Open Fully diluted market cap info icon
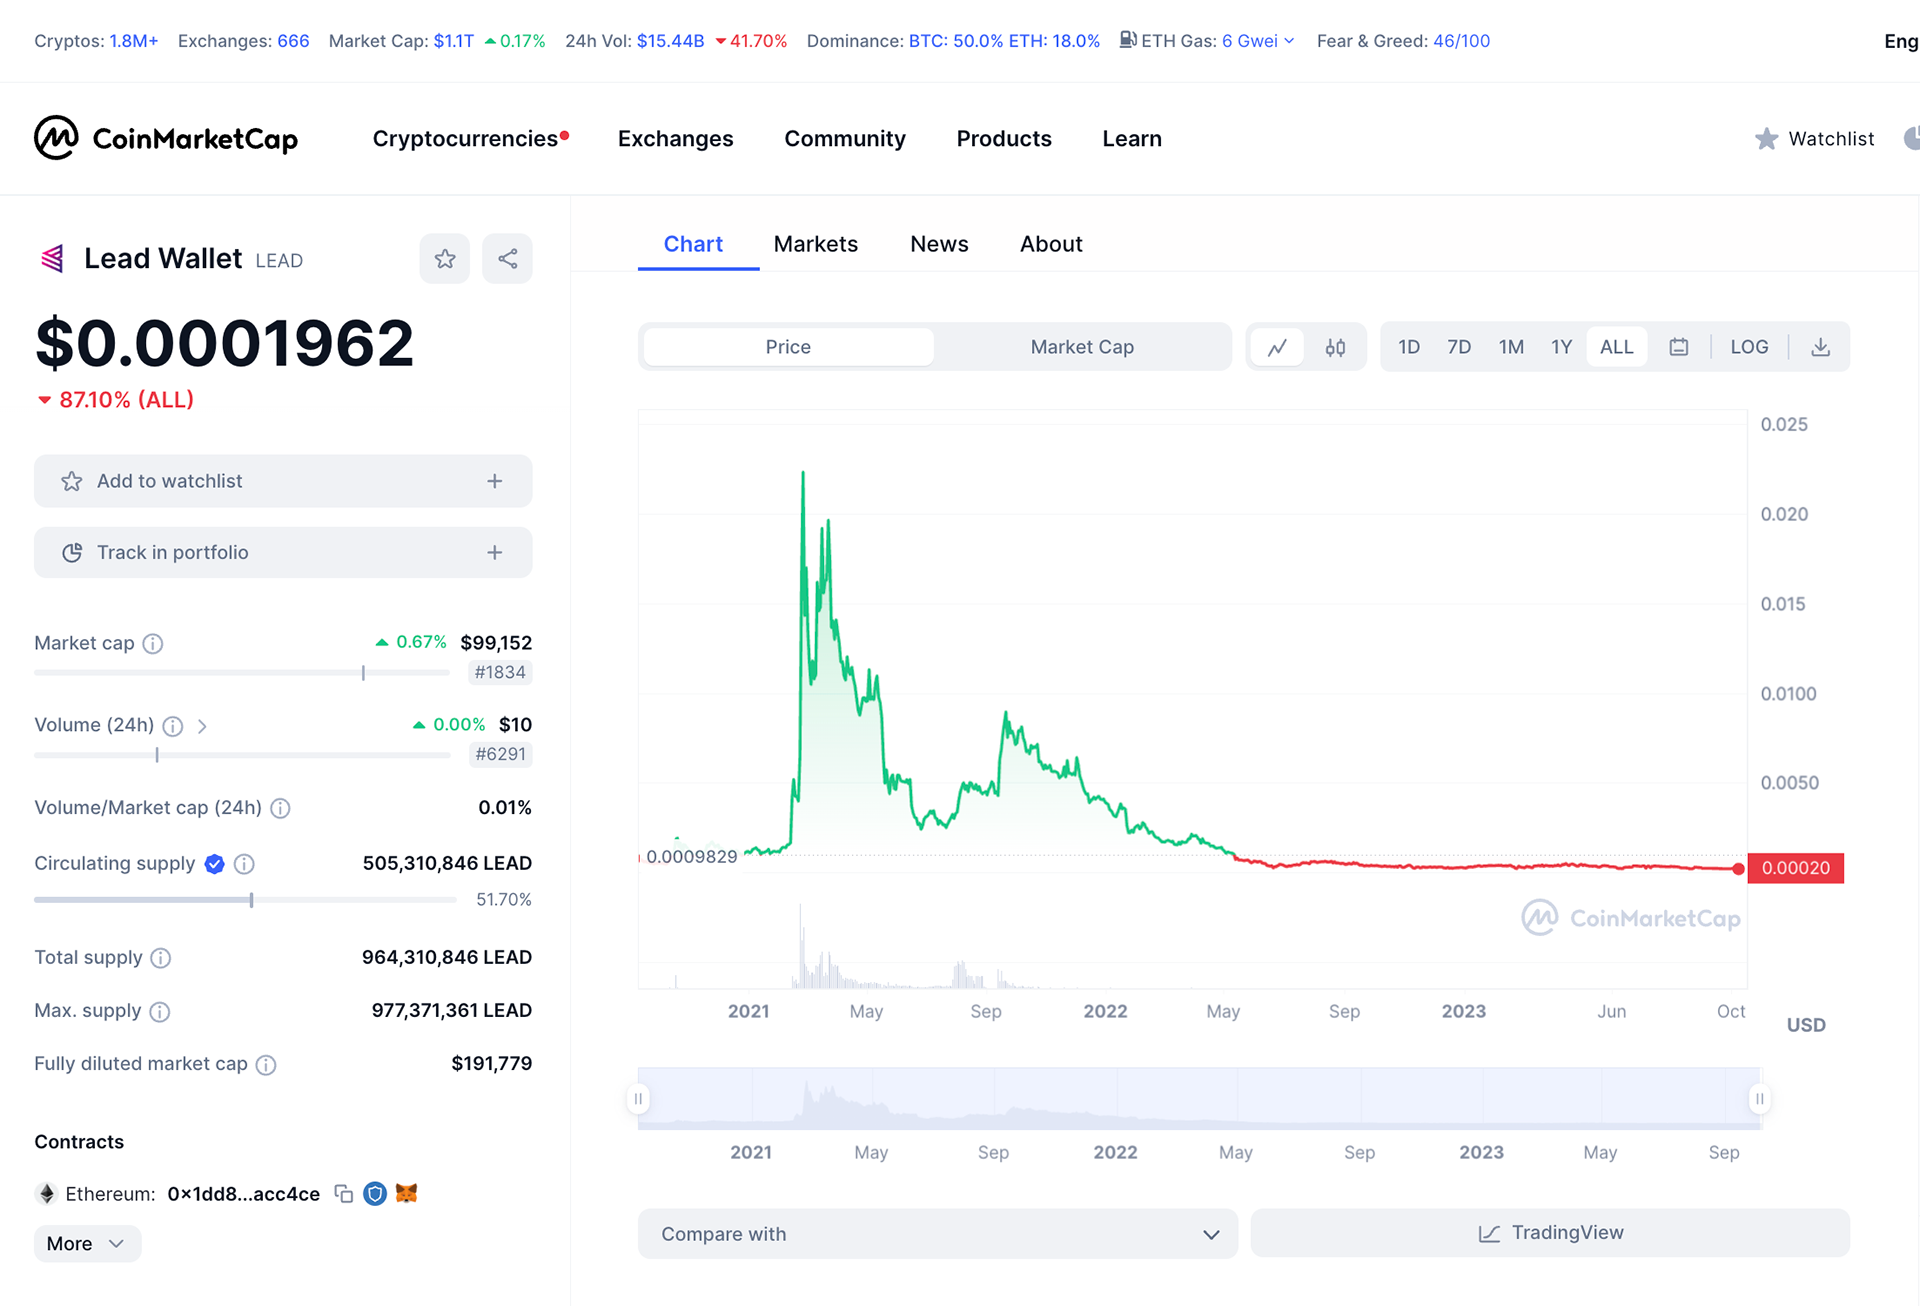Viewport: 1920px width, 1306px height. [266, 1065]
